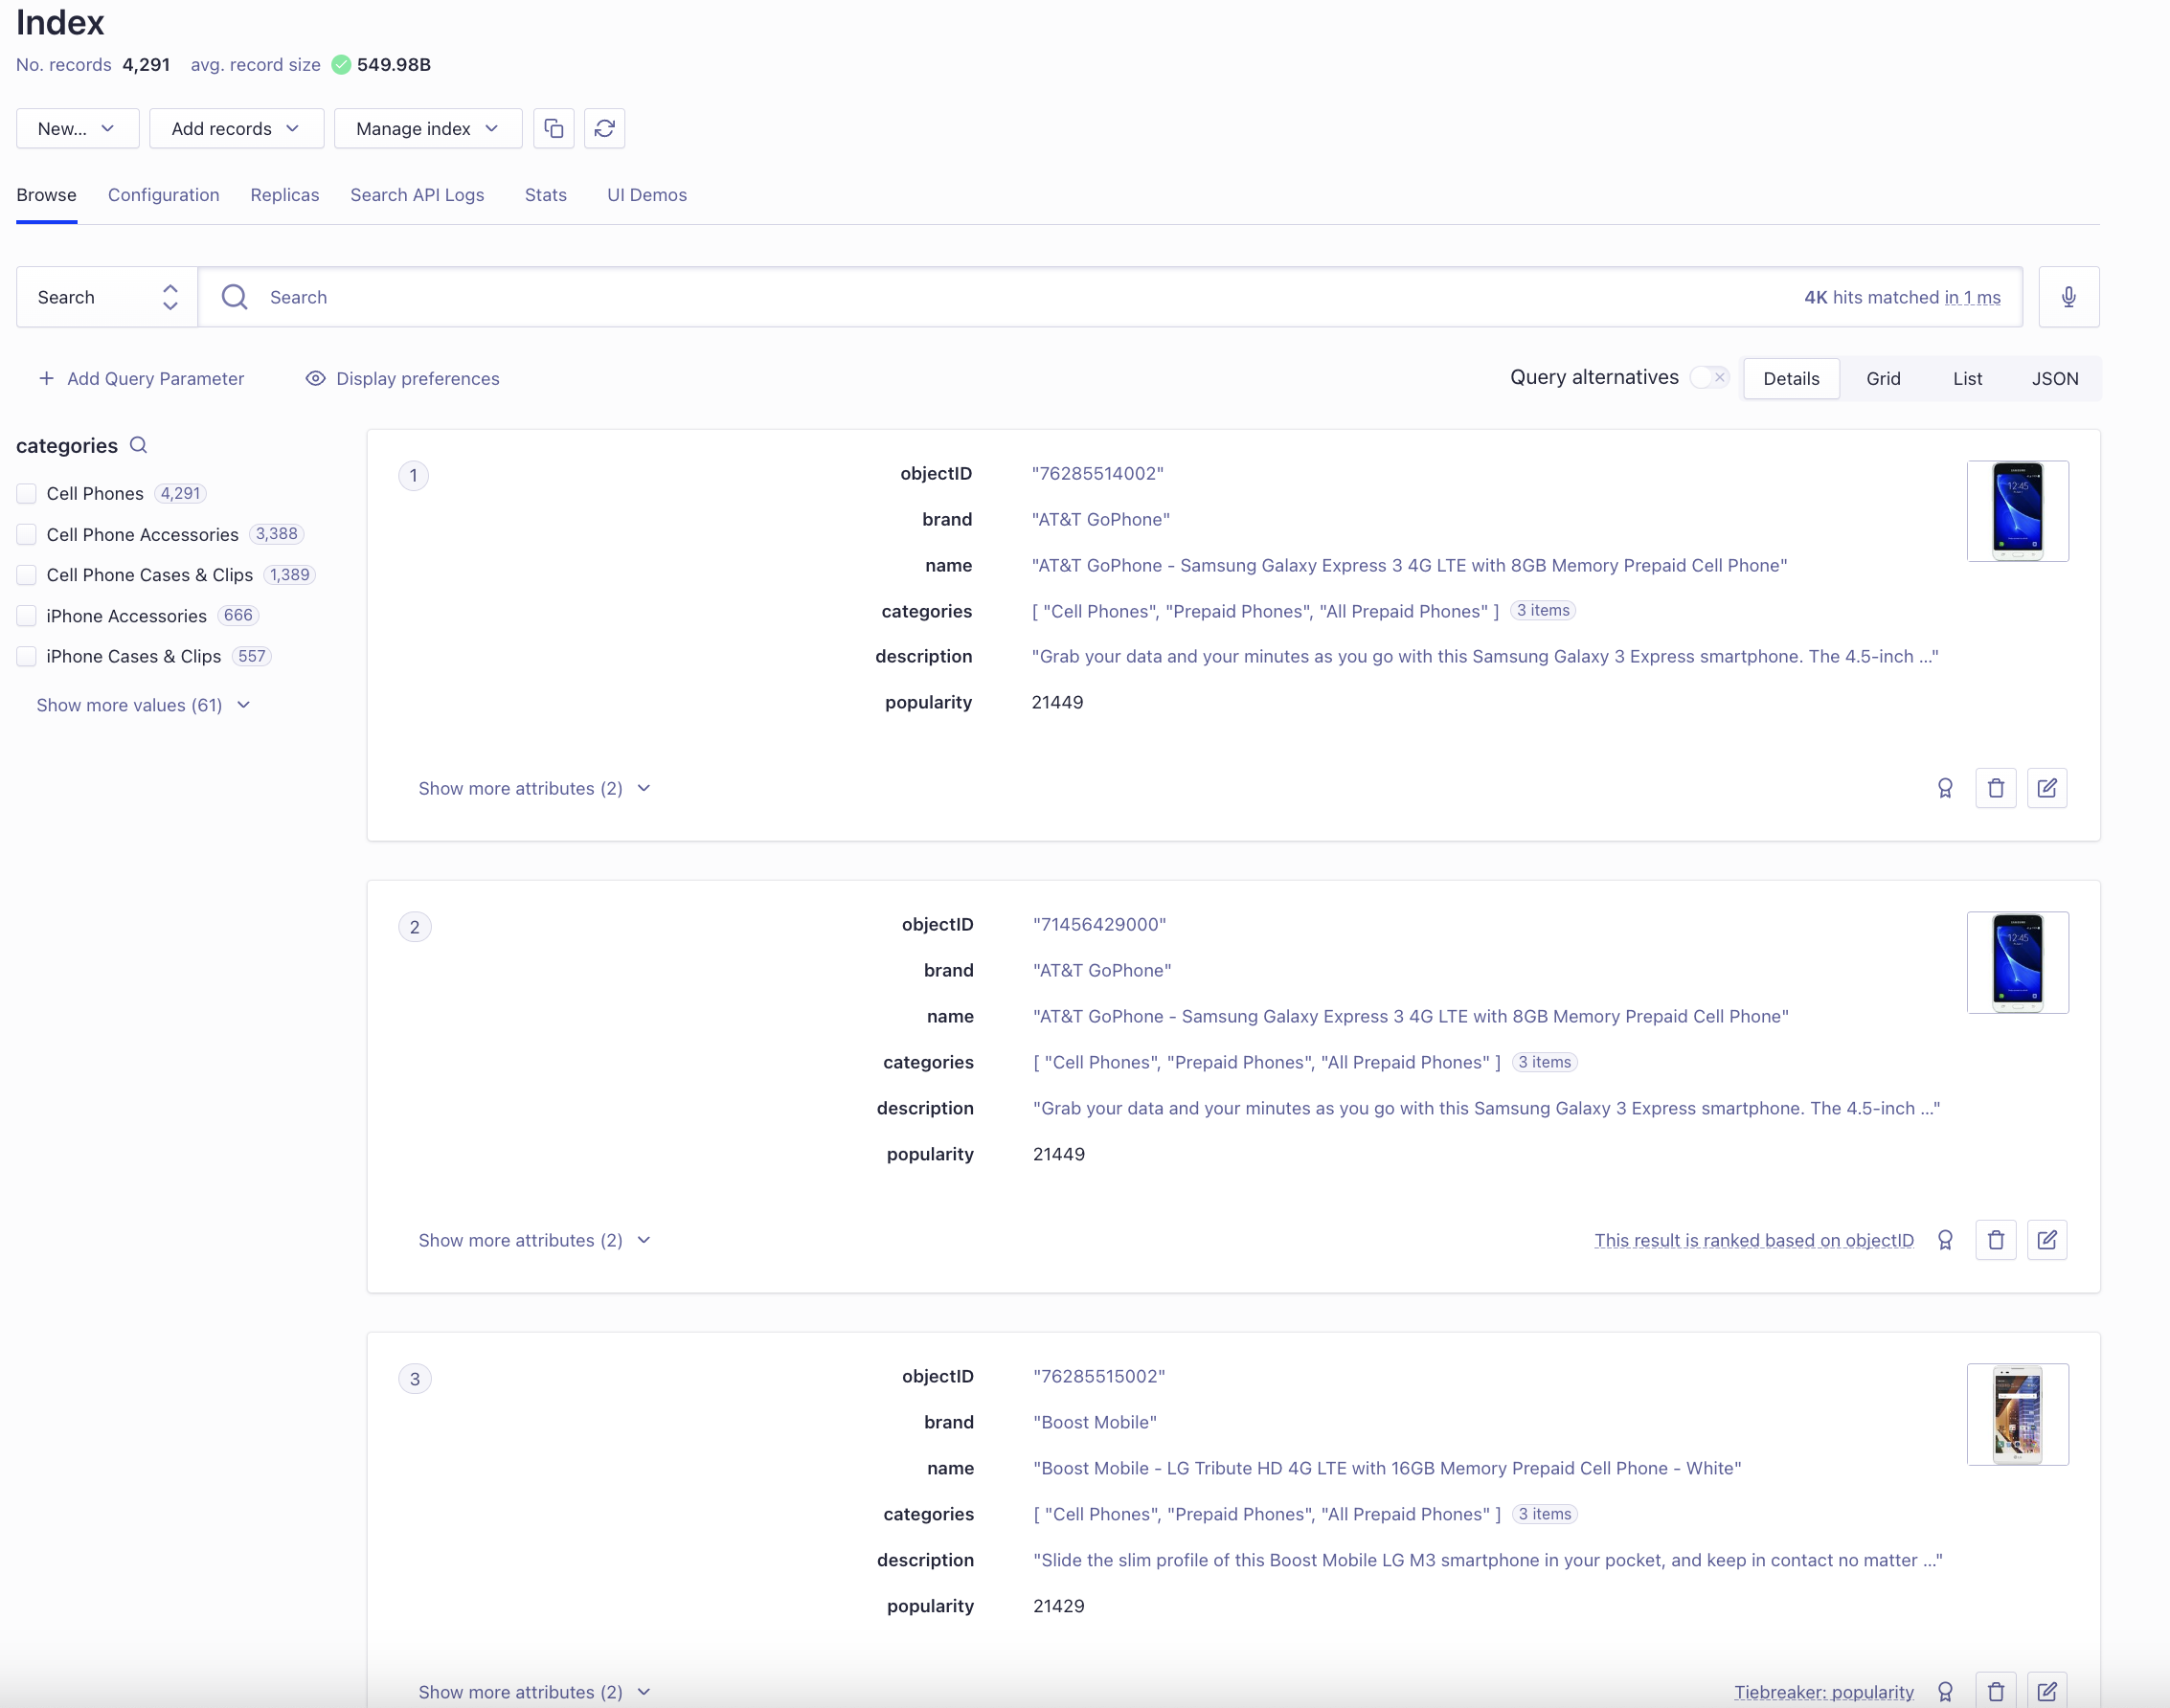Edit the third record with the pencil icon
This screenshot has height=1708, width=2170.
[2047, 1690]
